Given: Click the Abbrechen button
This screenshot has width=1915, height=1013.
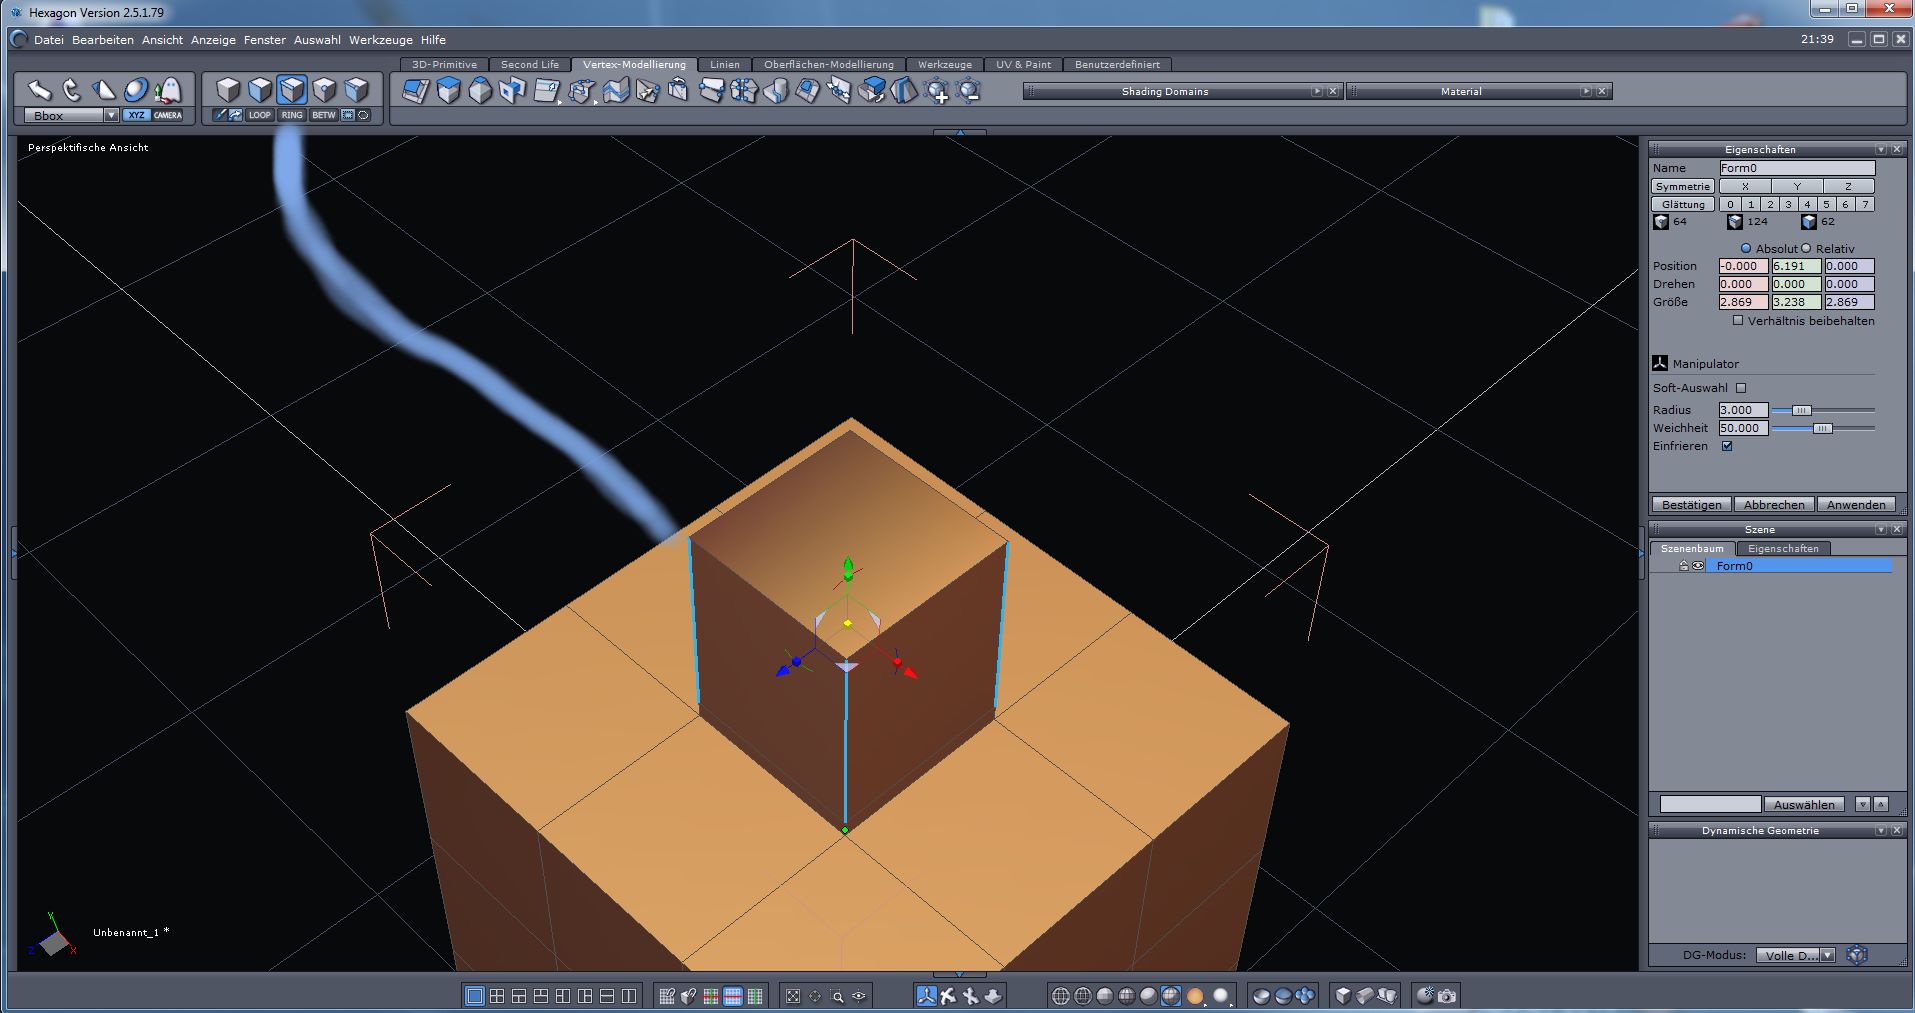Looking at the screenshot, I should pyautogui.click(x=1774, y=505).
